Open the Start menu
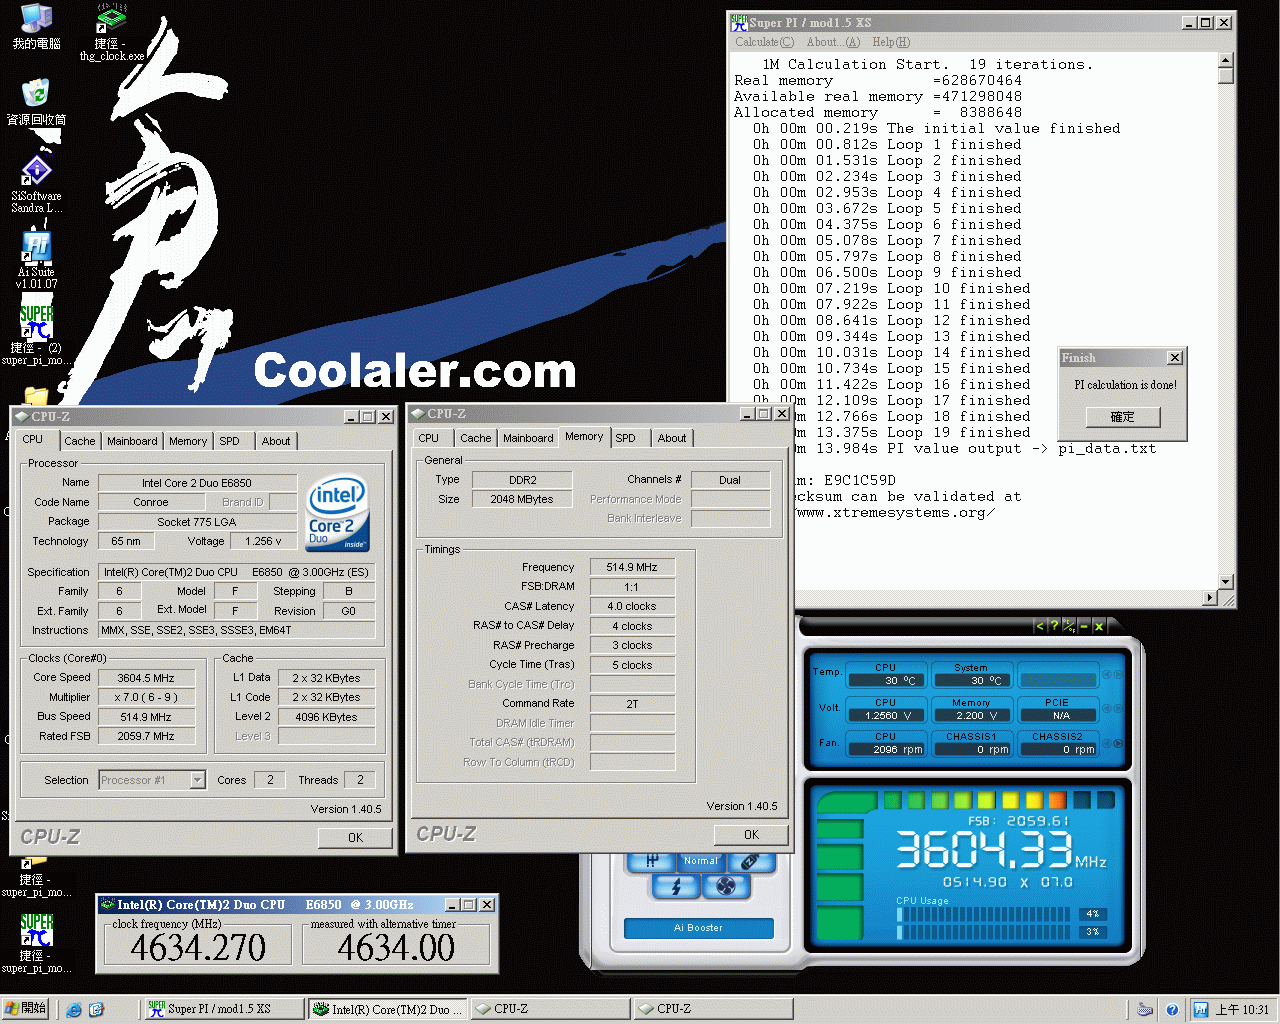Image resolution: width=1280 pixels, height=1024 pixels. tap(26, 1009)
